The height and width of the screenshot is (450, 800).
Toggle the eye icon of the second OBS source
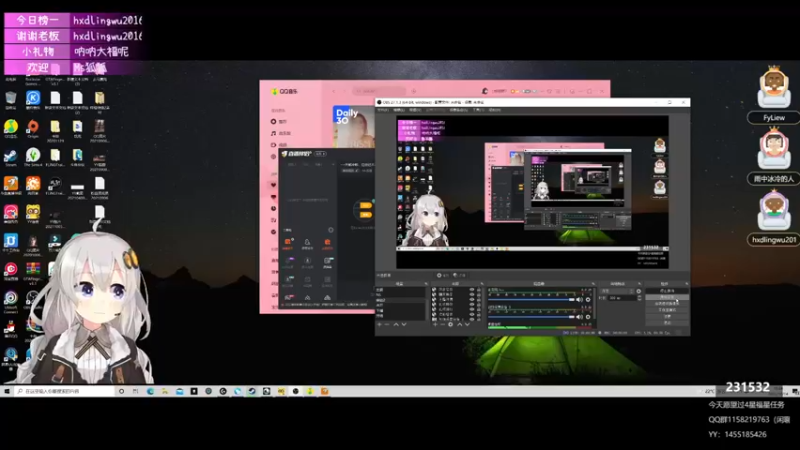(x=472, y=294)
